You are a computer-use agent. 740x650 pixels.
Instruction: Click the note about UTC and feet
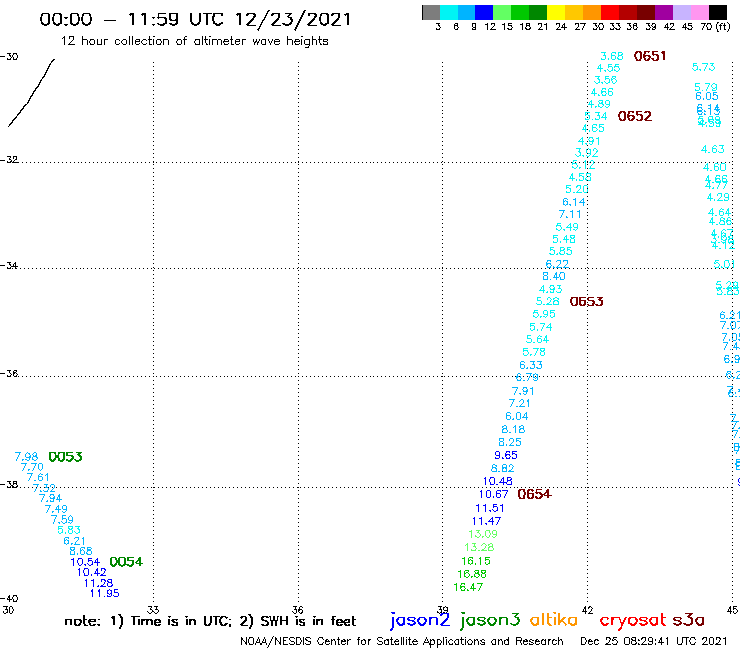tap(210, 621)
